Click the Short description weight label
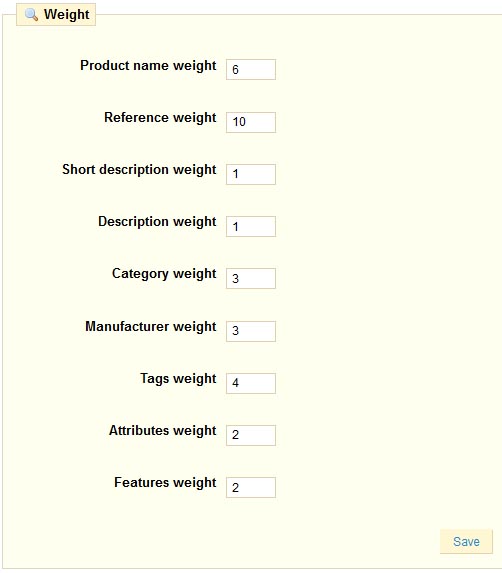Screen dimensions: 502x573 139,170
